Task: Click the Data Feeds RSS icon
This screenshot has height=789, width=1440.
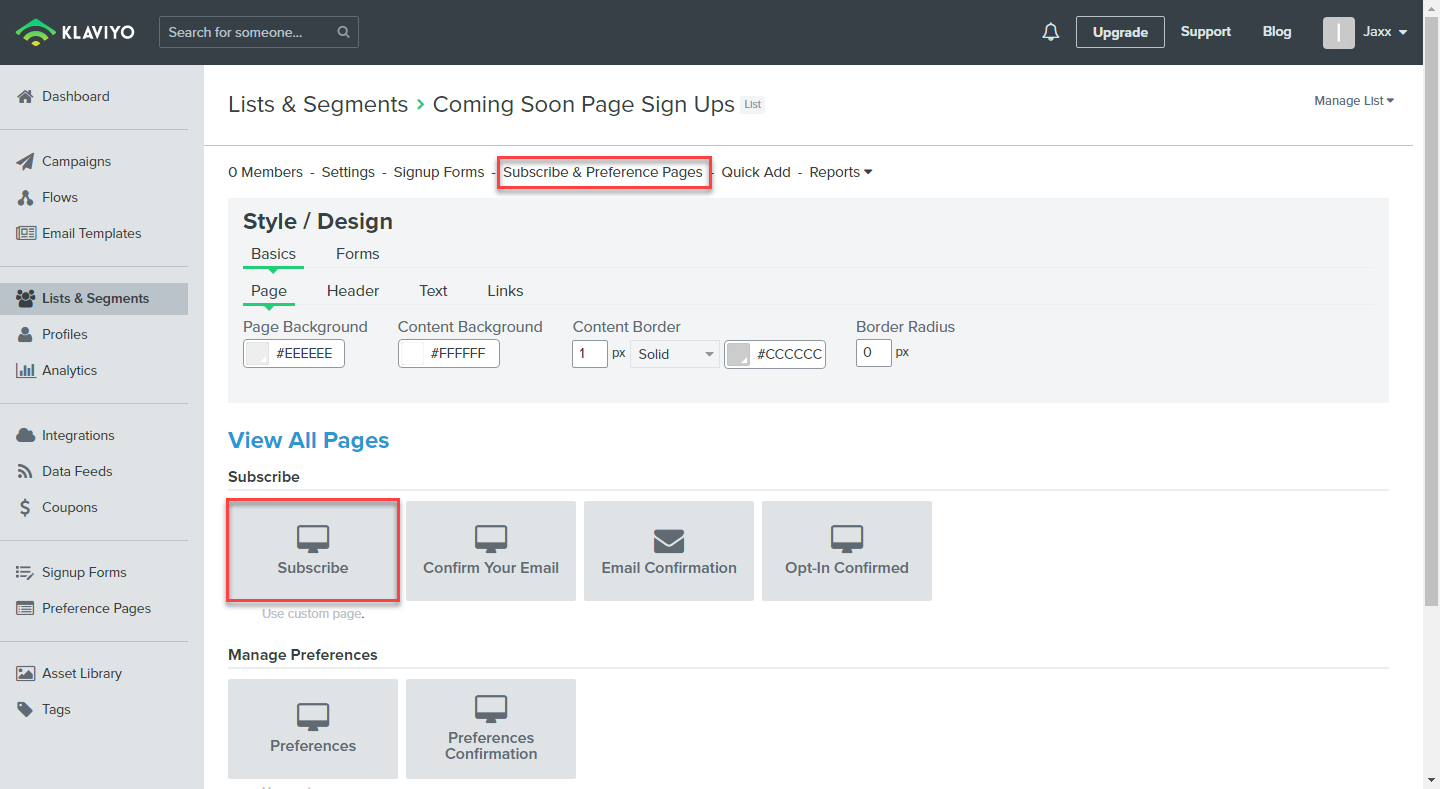Action: (x=26, y=471)
